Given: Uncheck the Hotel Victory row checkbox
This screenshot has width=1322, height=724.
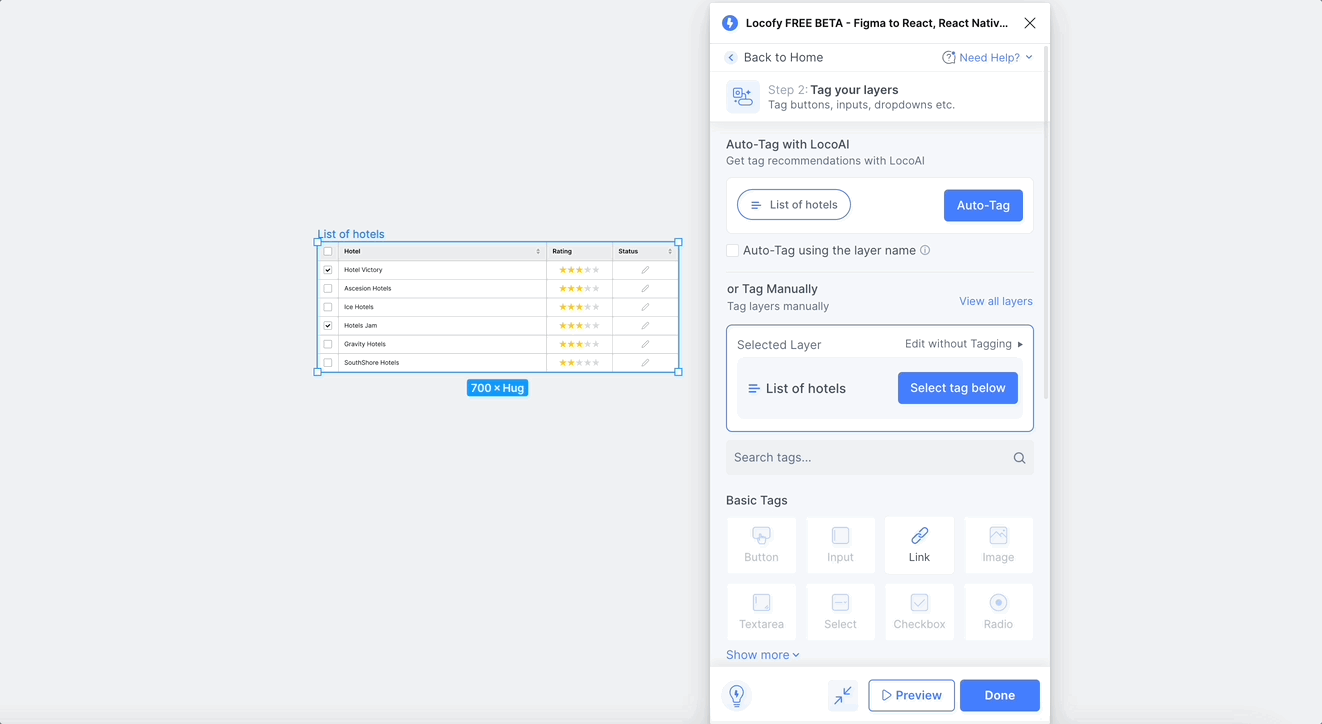Looking at the screenshot, I should tap(328, 269).
